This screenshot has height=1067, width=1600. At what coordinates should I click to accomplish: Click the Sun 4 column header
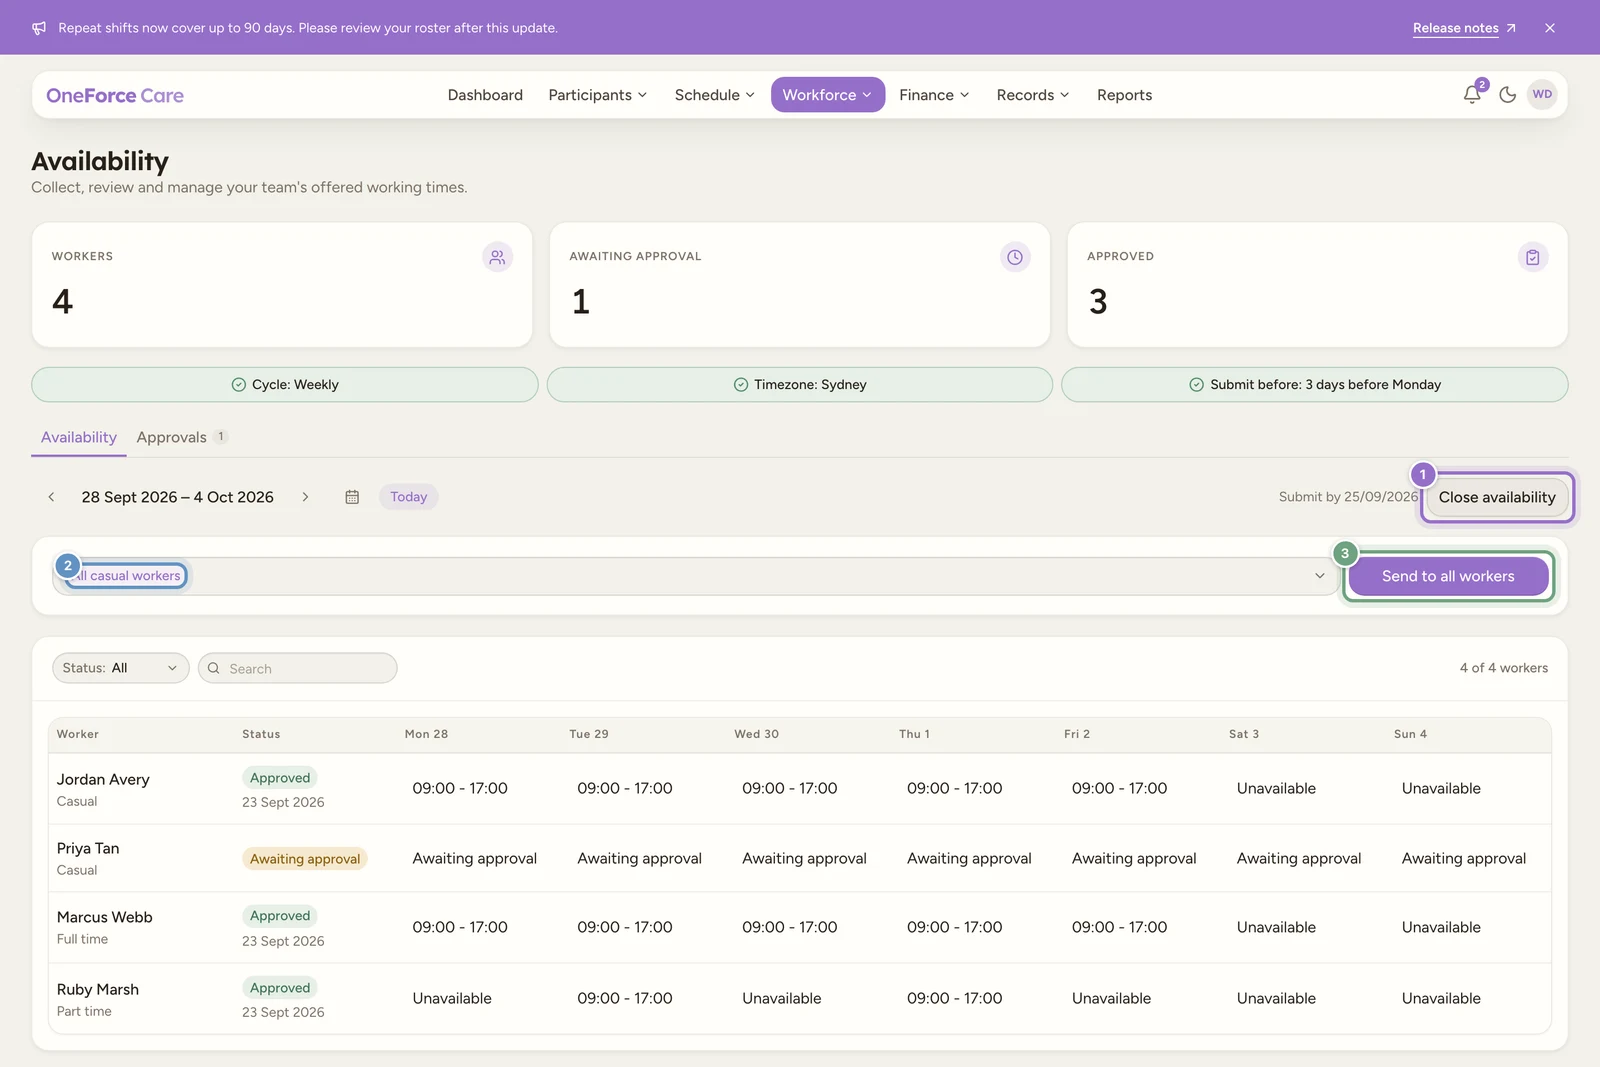[1410, 734]
